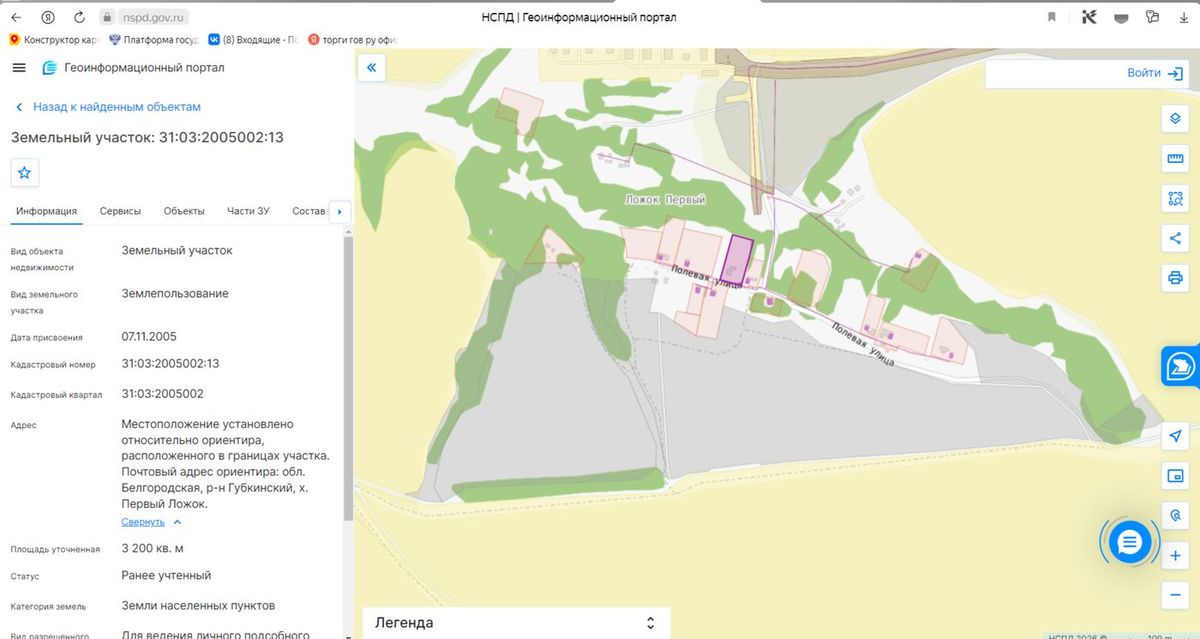Screen dimensions: 1200x639
Task: Open the торги гов ру bookmark
Action: (x=353, y=40)
